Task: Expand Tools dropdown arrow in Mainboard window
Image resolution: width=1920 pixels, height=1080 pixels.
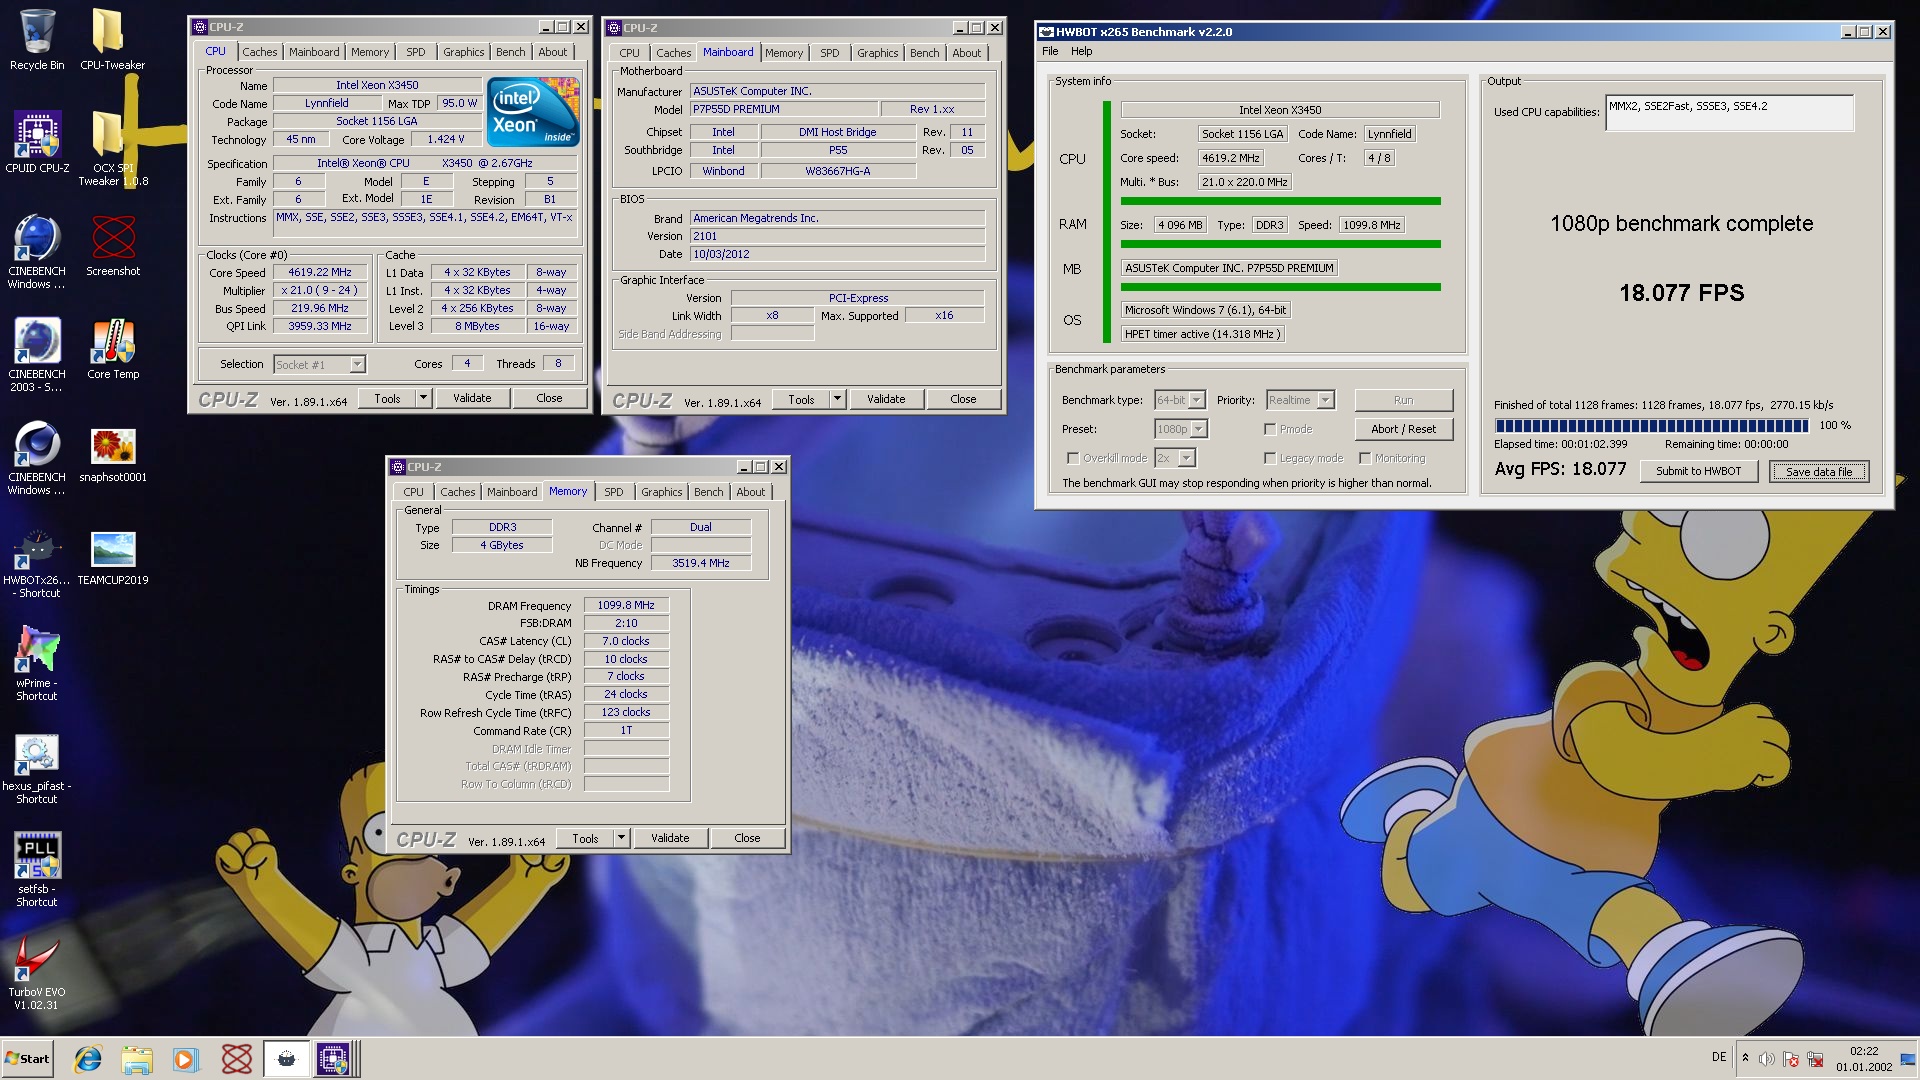Action: (x=837, y=399)
